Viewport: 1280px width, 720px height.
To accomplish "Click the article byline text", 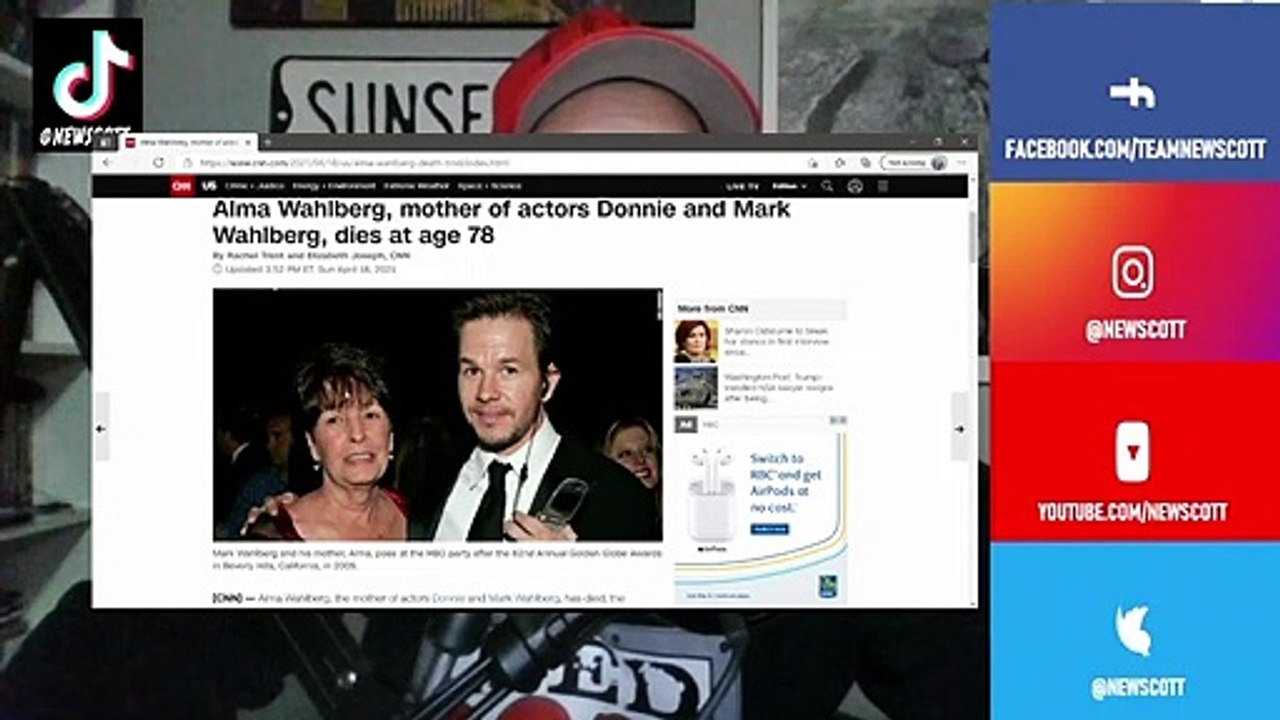I will tap(311, 256).
